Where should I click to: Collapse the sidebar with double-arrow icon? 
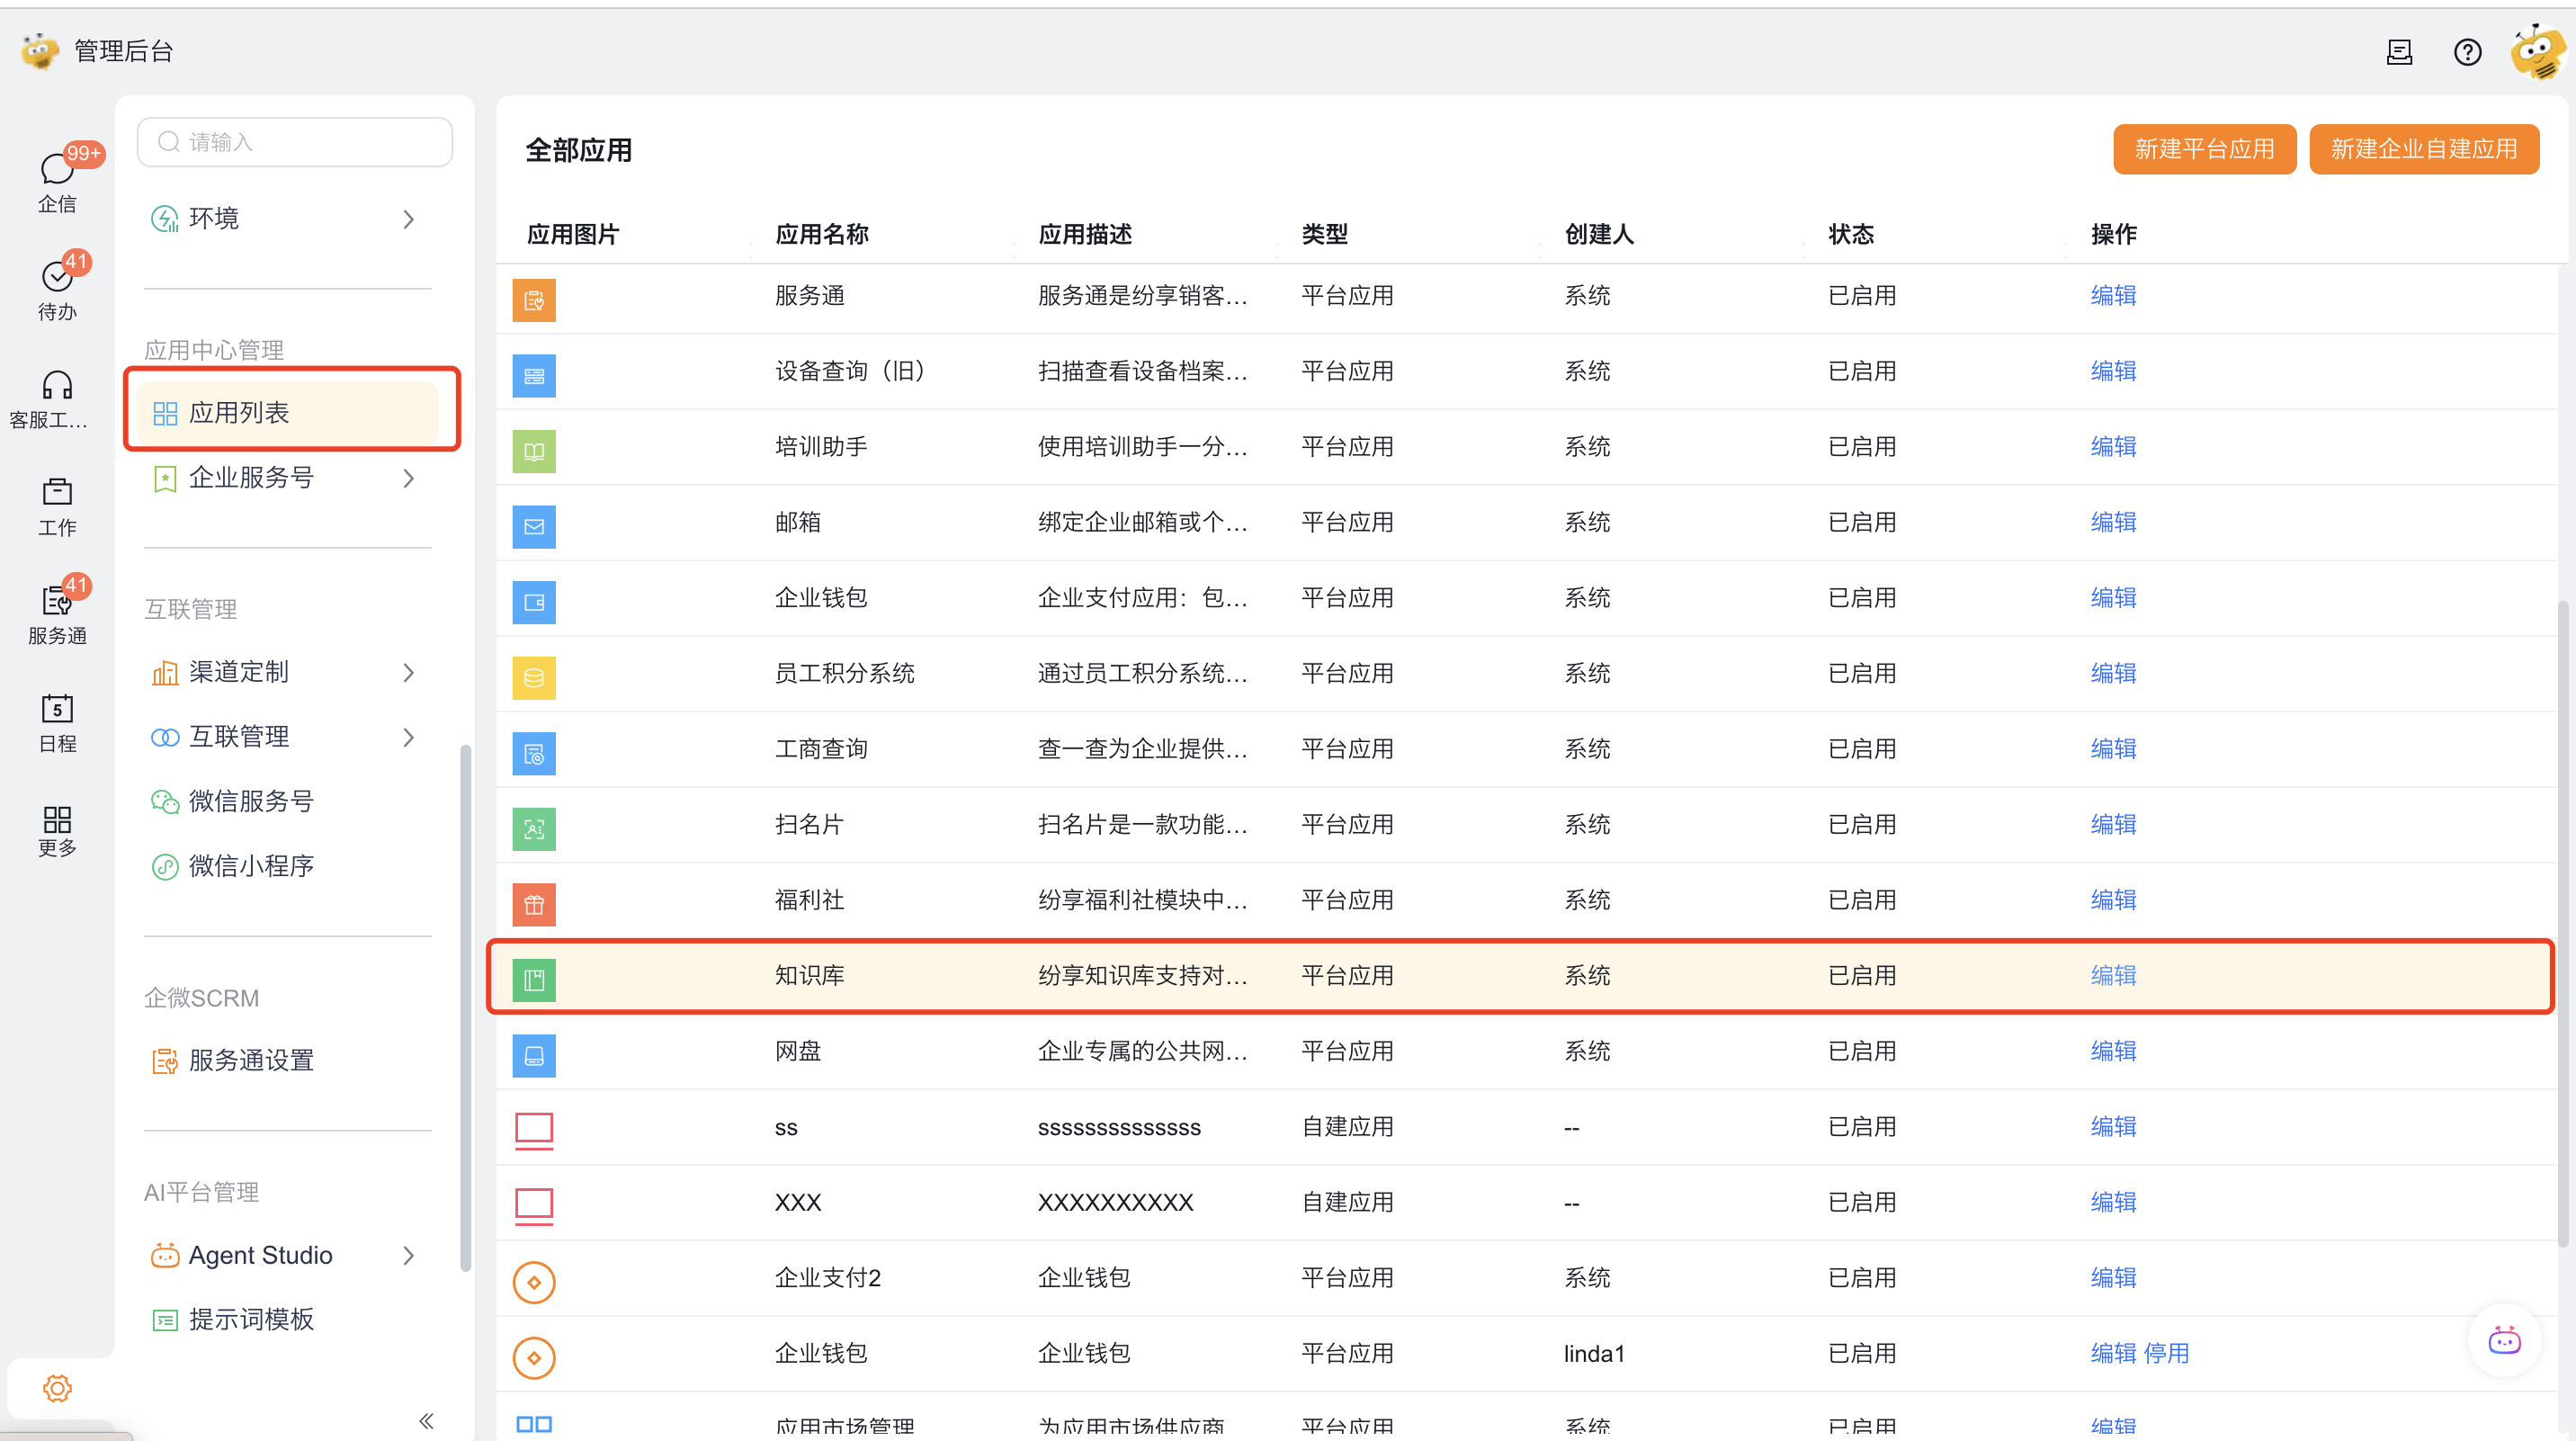coord(426,1420)
